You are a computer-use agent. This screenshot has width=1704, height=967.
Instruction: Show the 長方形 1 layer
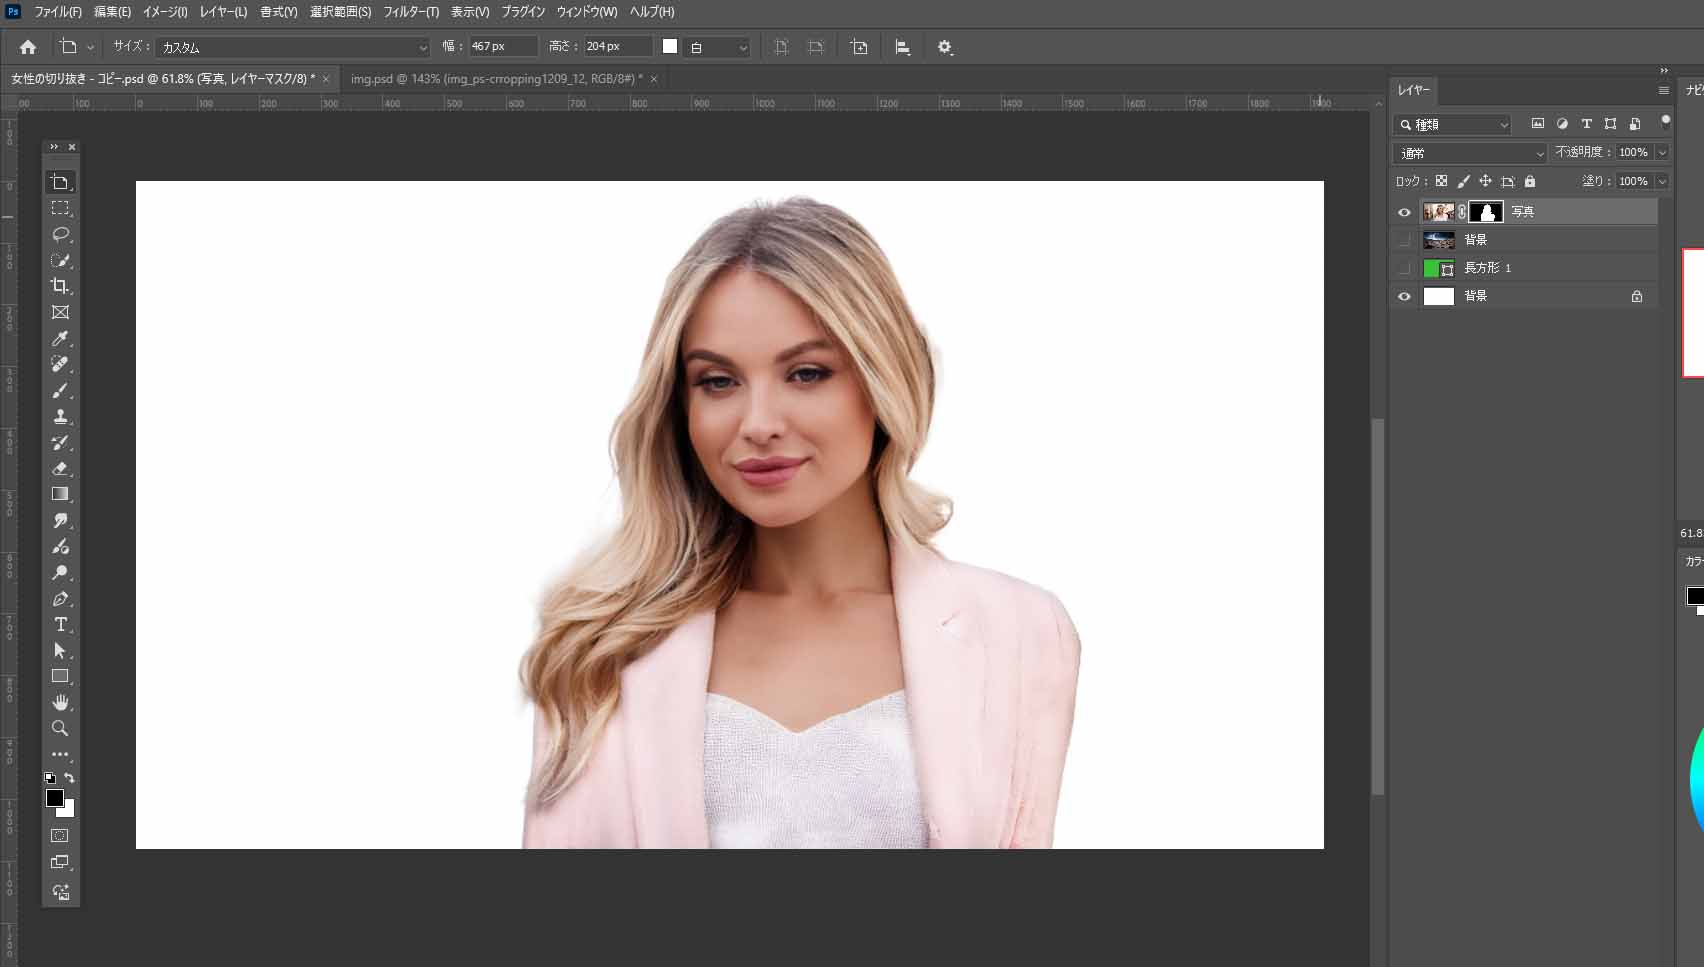(x=1404, y=268)
